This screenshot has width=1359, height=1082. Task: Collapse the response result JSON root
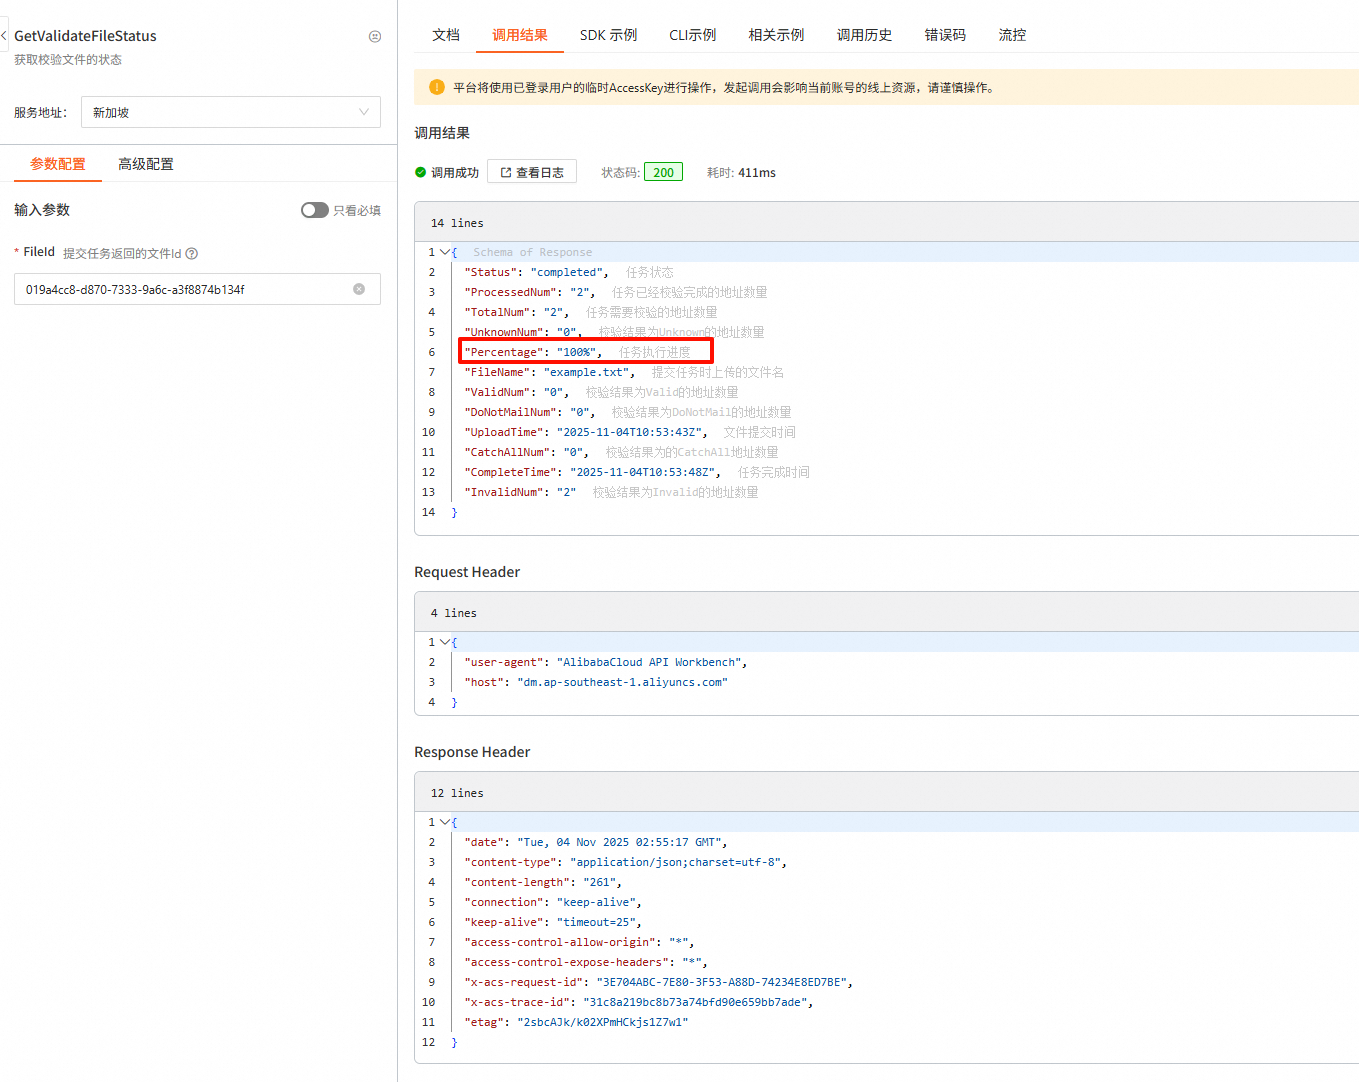[445, 252]
